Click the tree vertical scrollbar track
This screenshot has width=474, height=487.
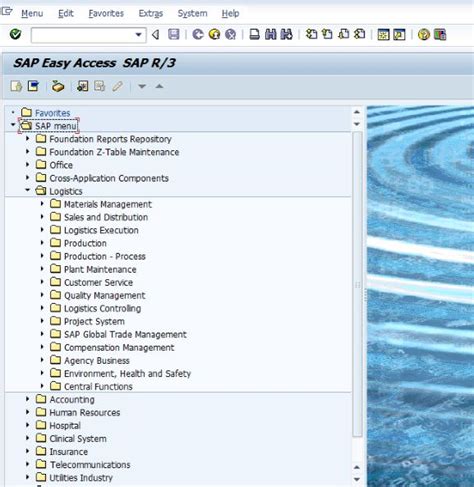[x=357, y=283]
